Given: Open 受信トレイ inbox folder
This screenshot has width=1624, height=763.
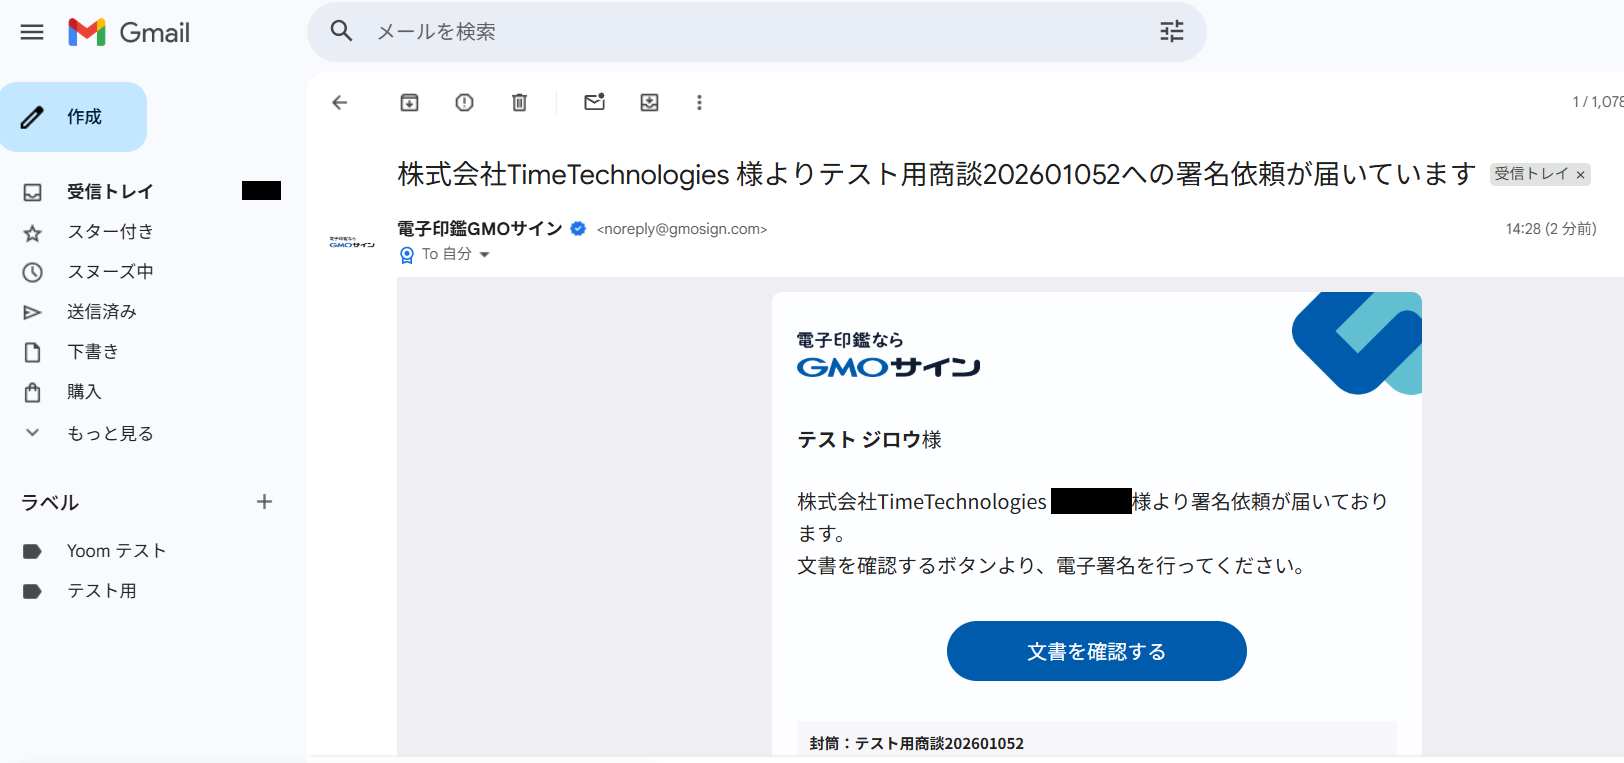Looking at the screenshot, I should tap(110, 191).
